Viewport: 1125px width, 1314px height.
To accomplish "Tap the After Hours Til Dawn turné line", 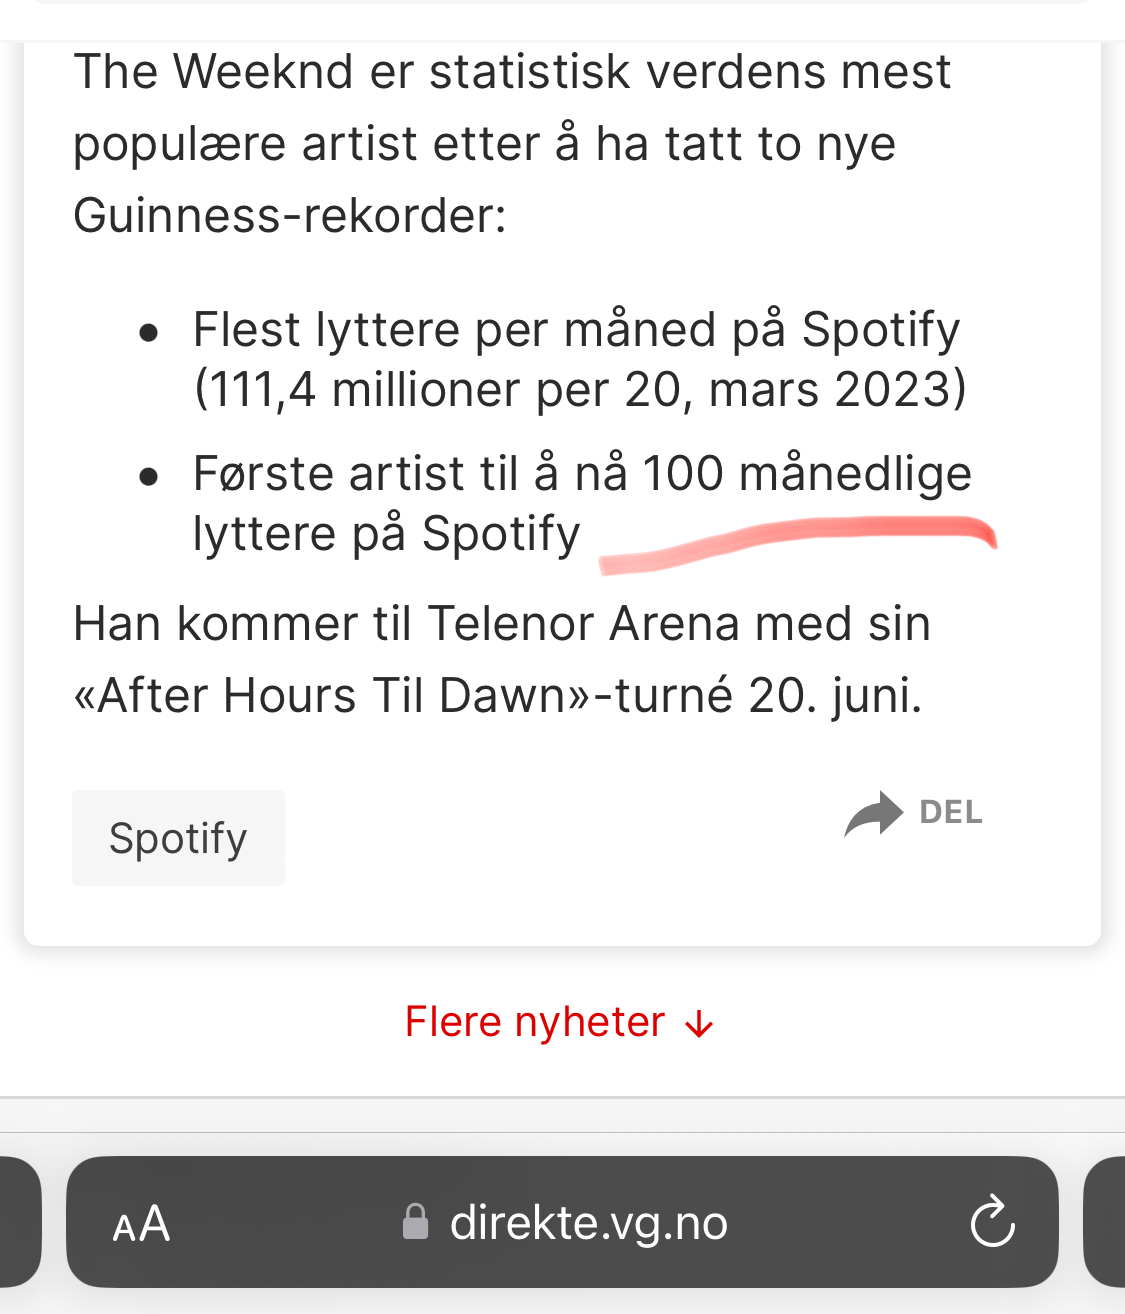I will pyautogui.click(x=497, y=695).
